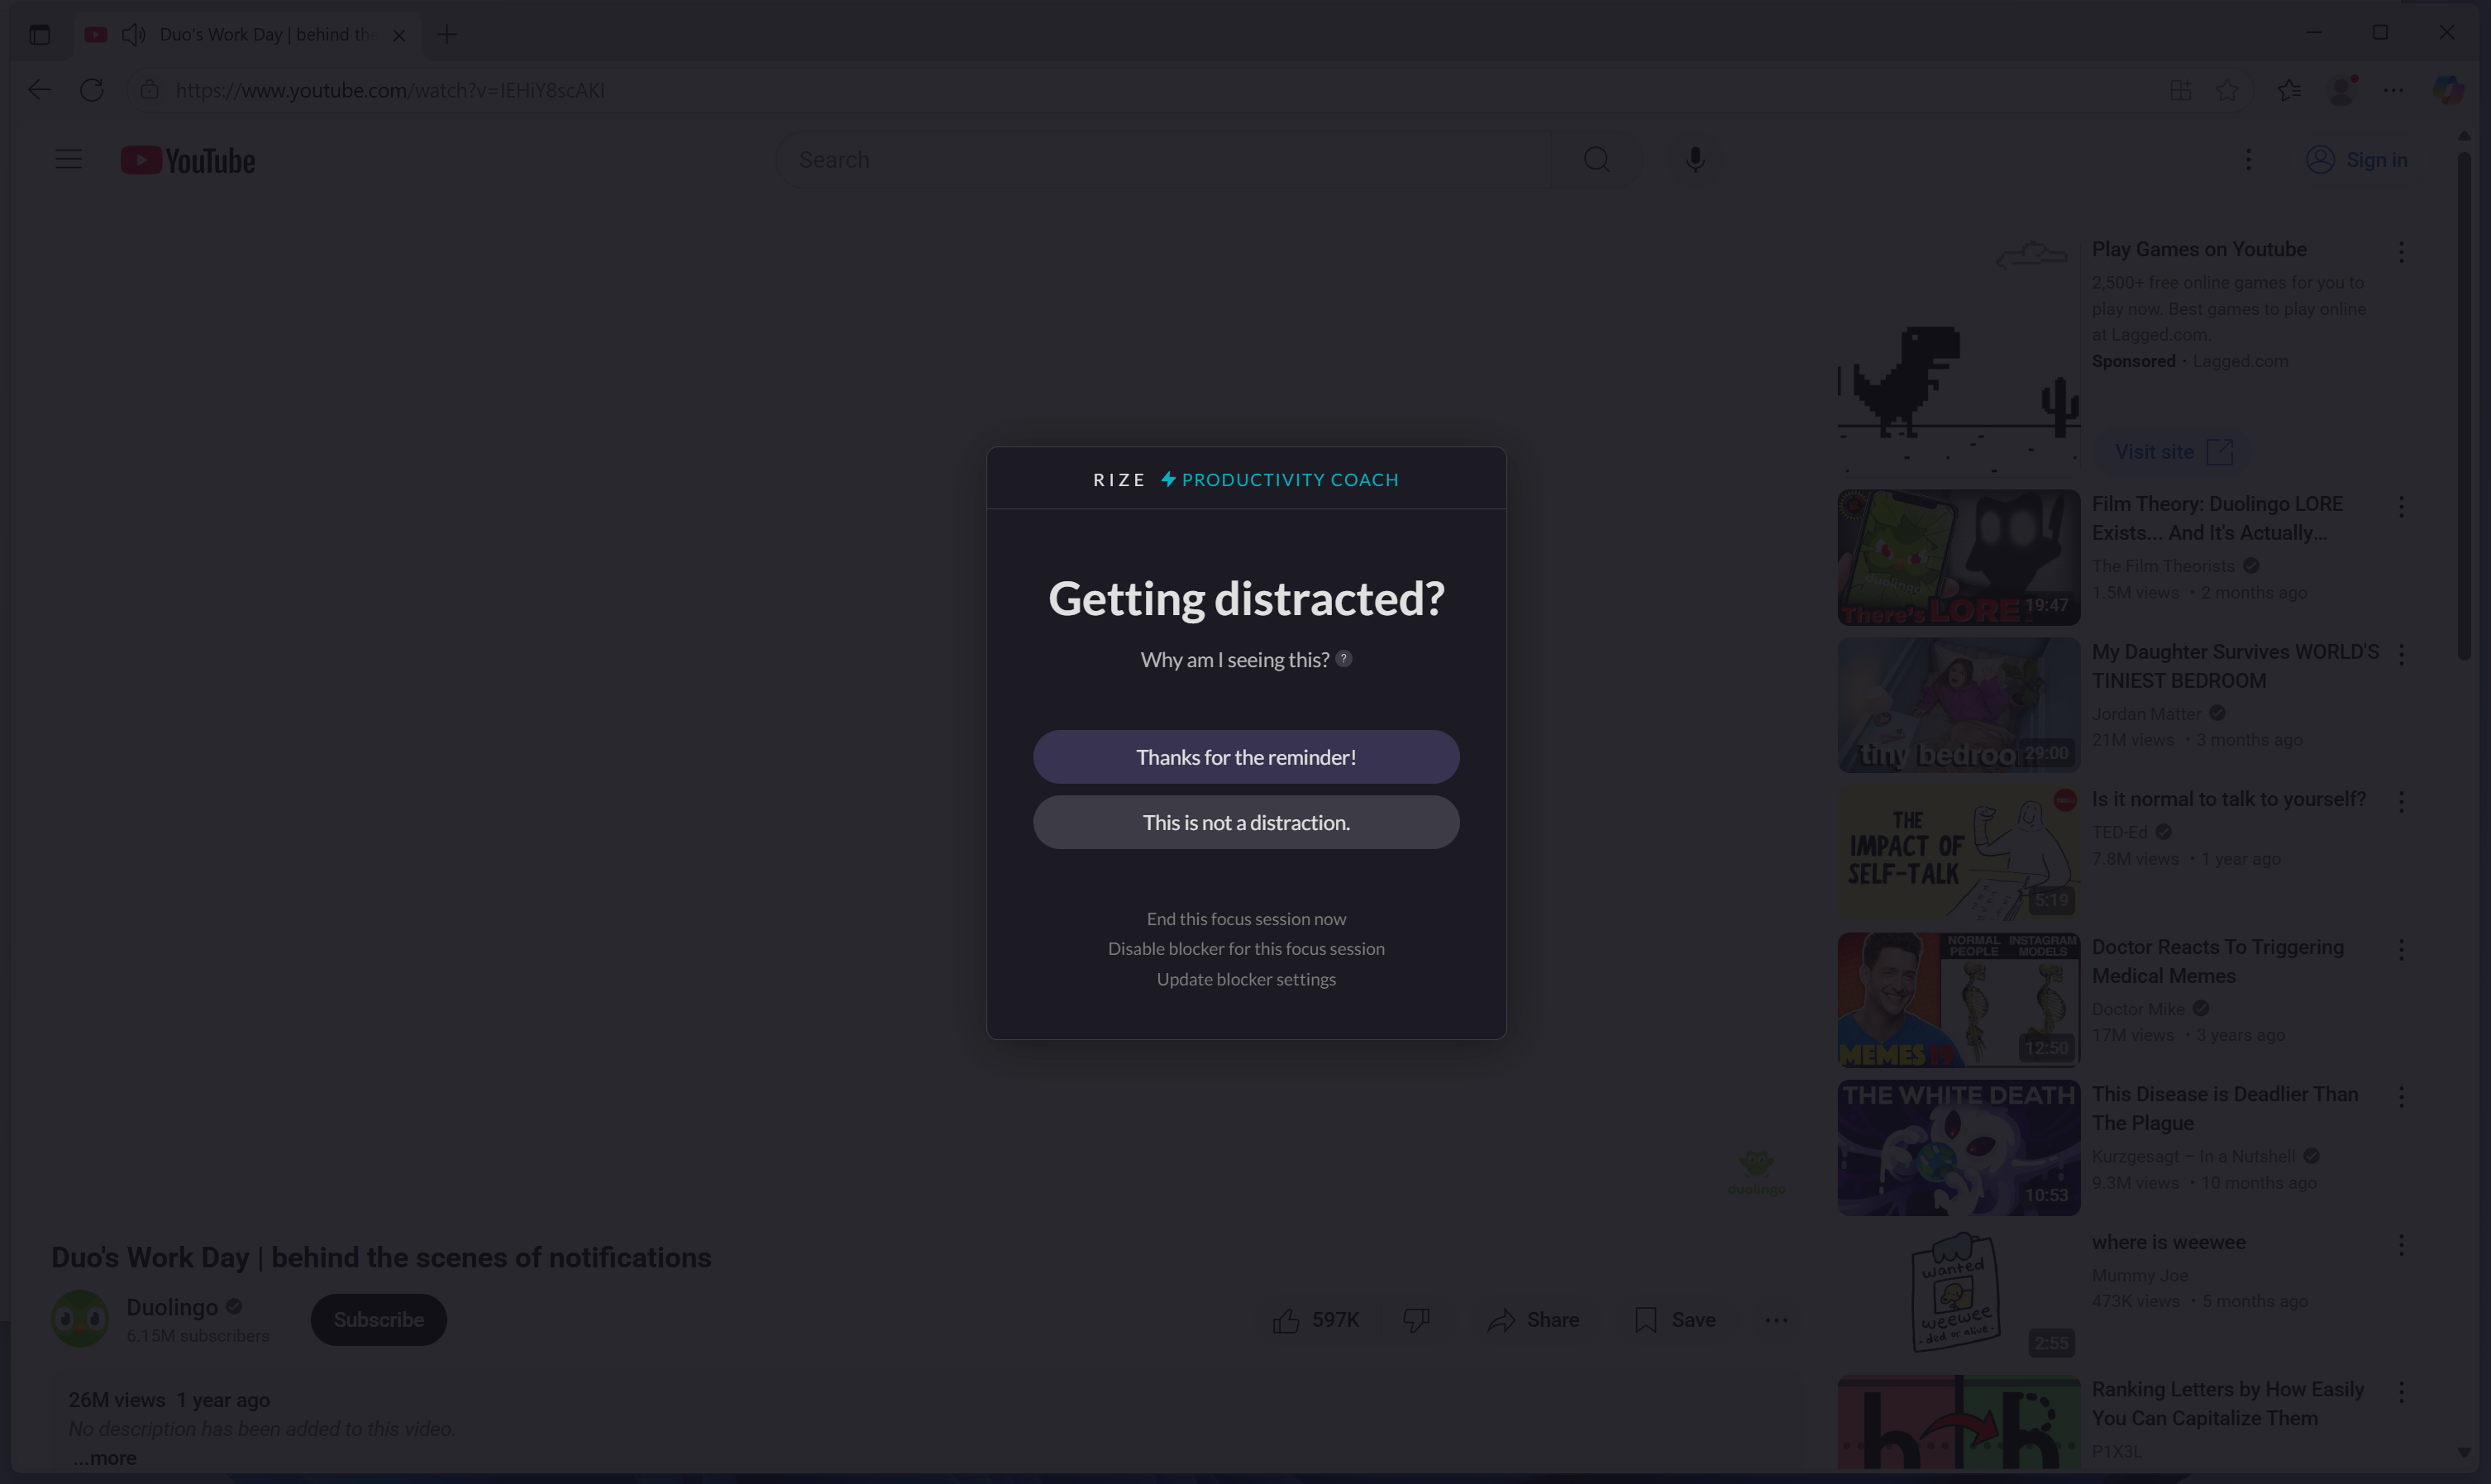Open the options menu on Film Theory video
The height and width of the screenshot is (1484, 2491).
click(2401, 507)
